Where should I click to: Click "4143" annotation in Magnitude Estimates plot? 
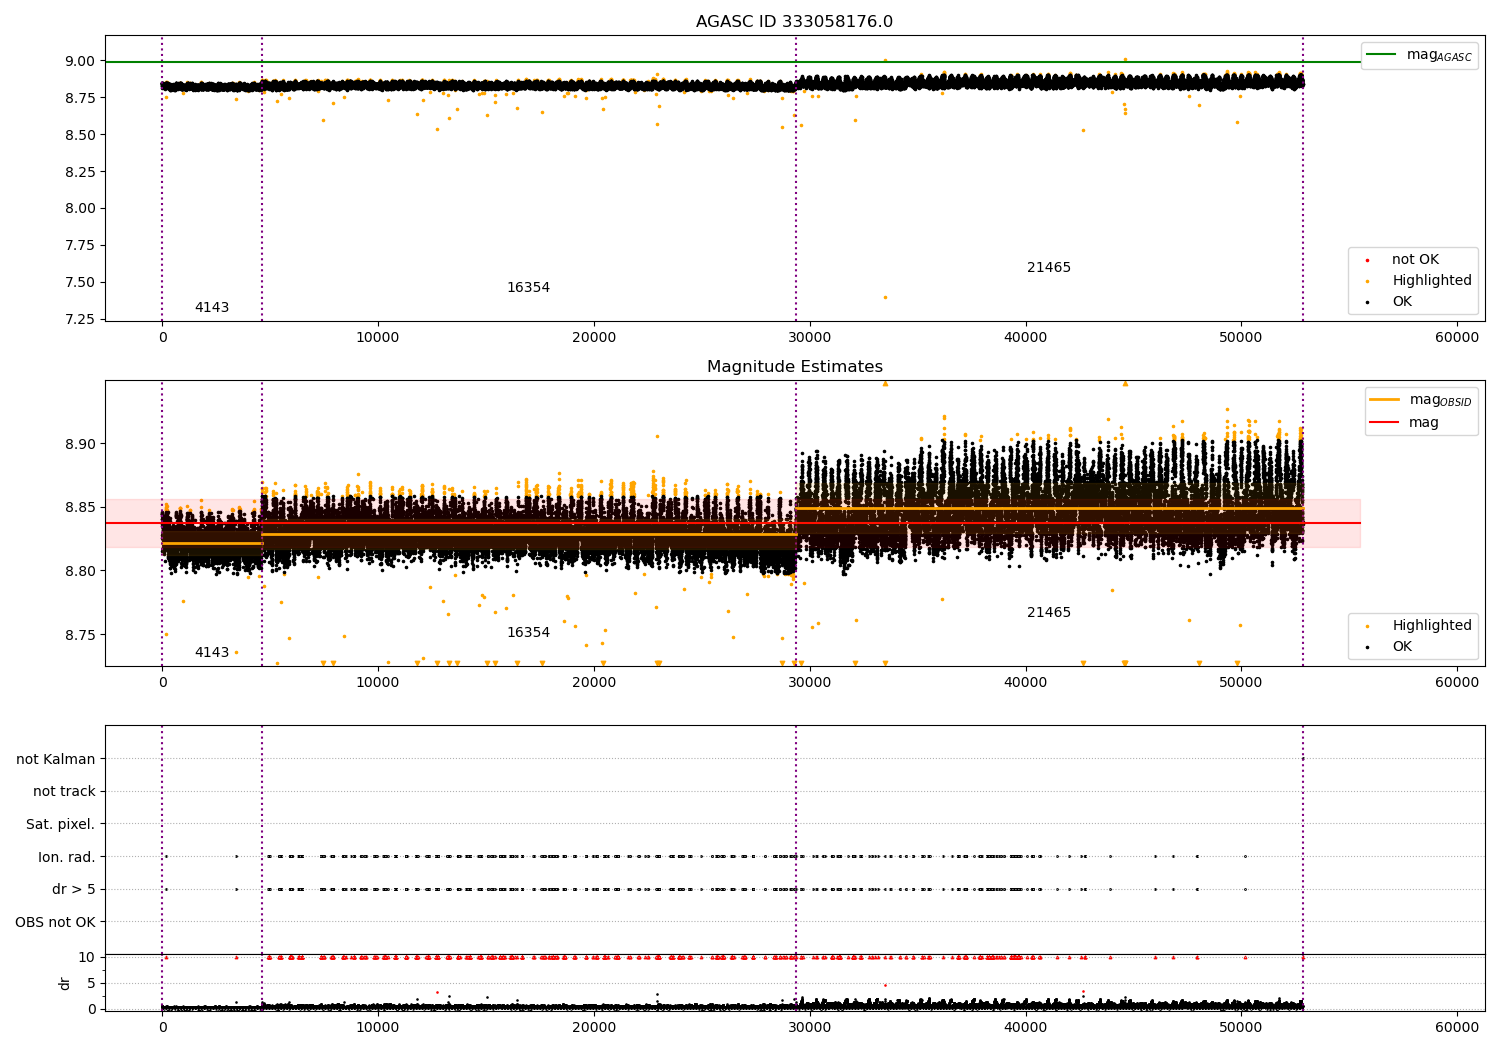pos(212,653)
